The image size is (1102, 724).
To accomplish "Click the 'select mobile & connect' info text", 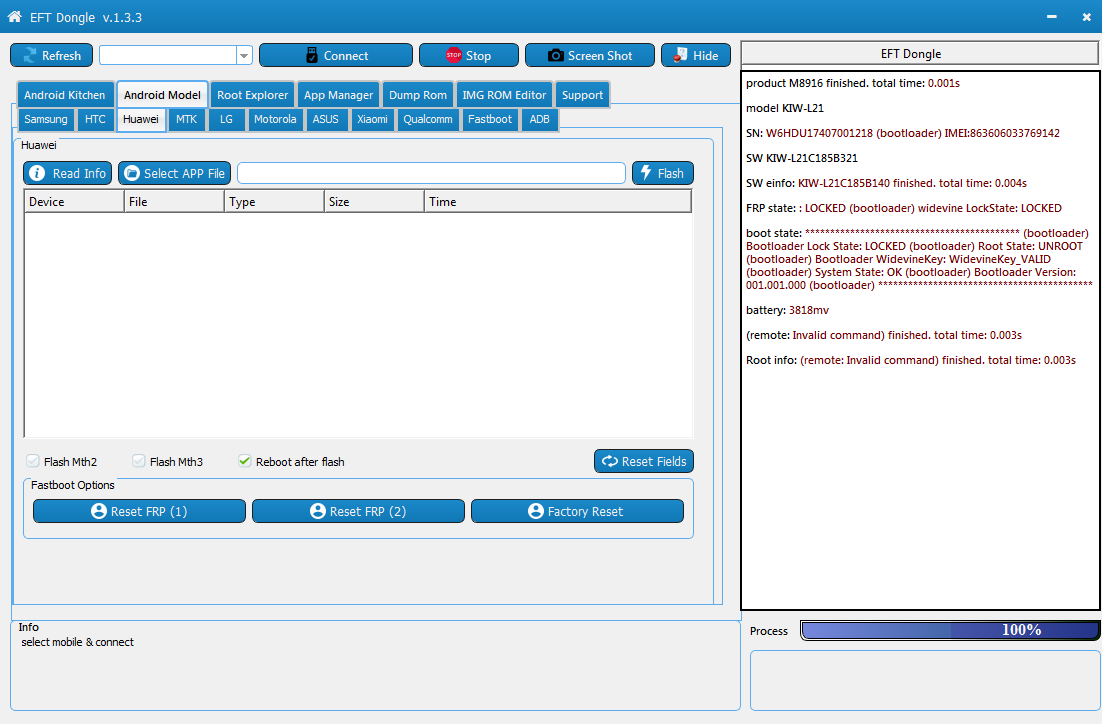I will pos(77,642).
